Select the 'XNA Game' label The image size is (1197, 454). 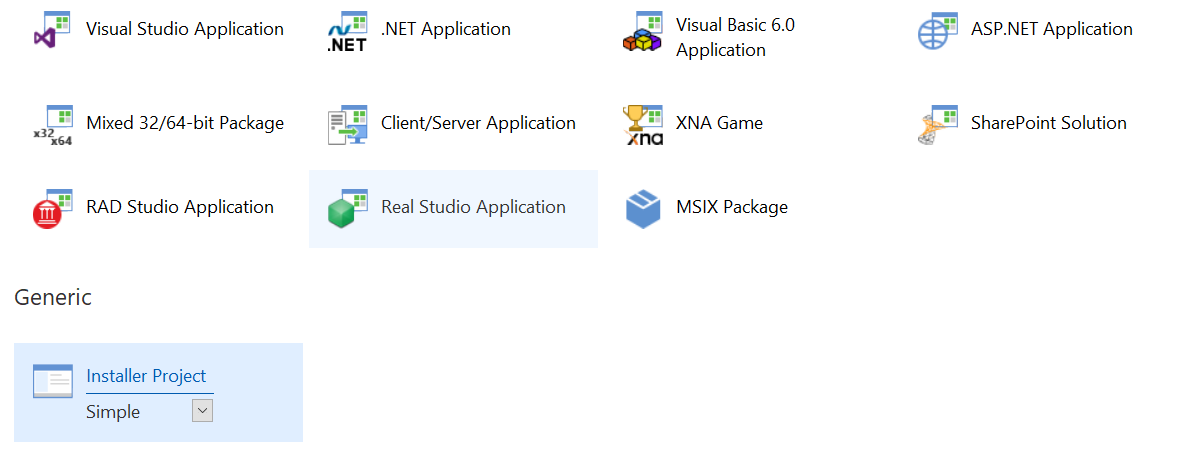(x=719, y=123)
